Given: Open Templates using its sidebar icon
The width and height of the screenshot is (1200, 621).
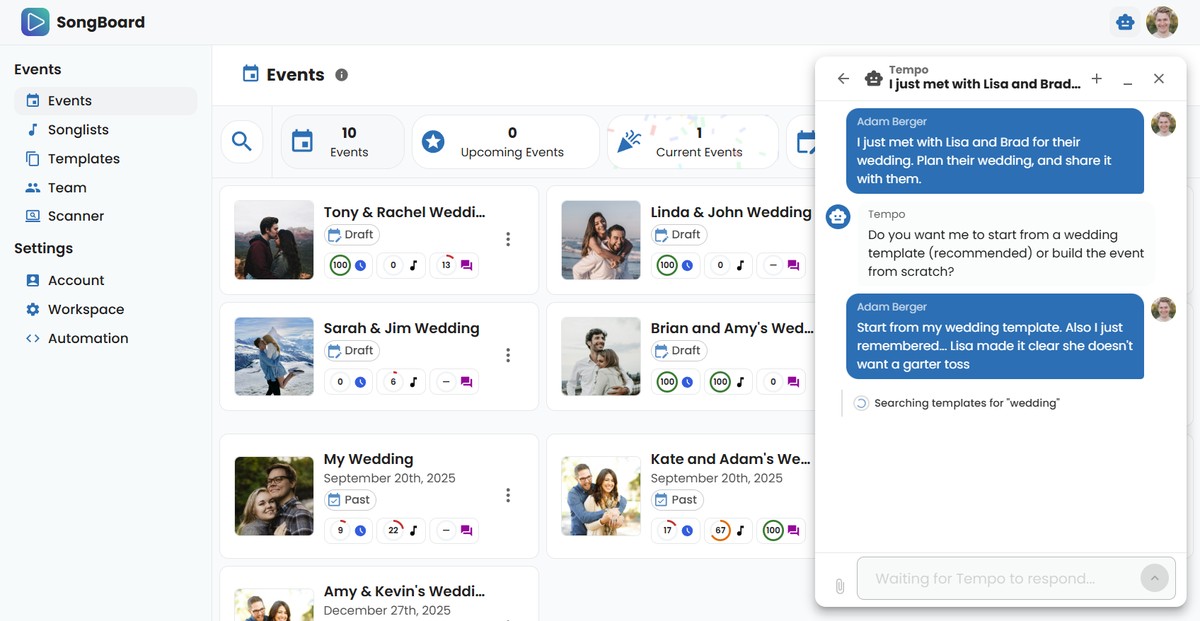Looking at the screenshot, I should (x=31, y=158).
